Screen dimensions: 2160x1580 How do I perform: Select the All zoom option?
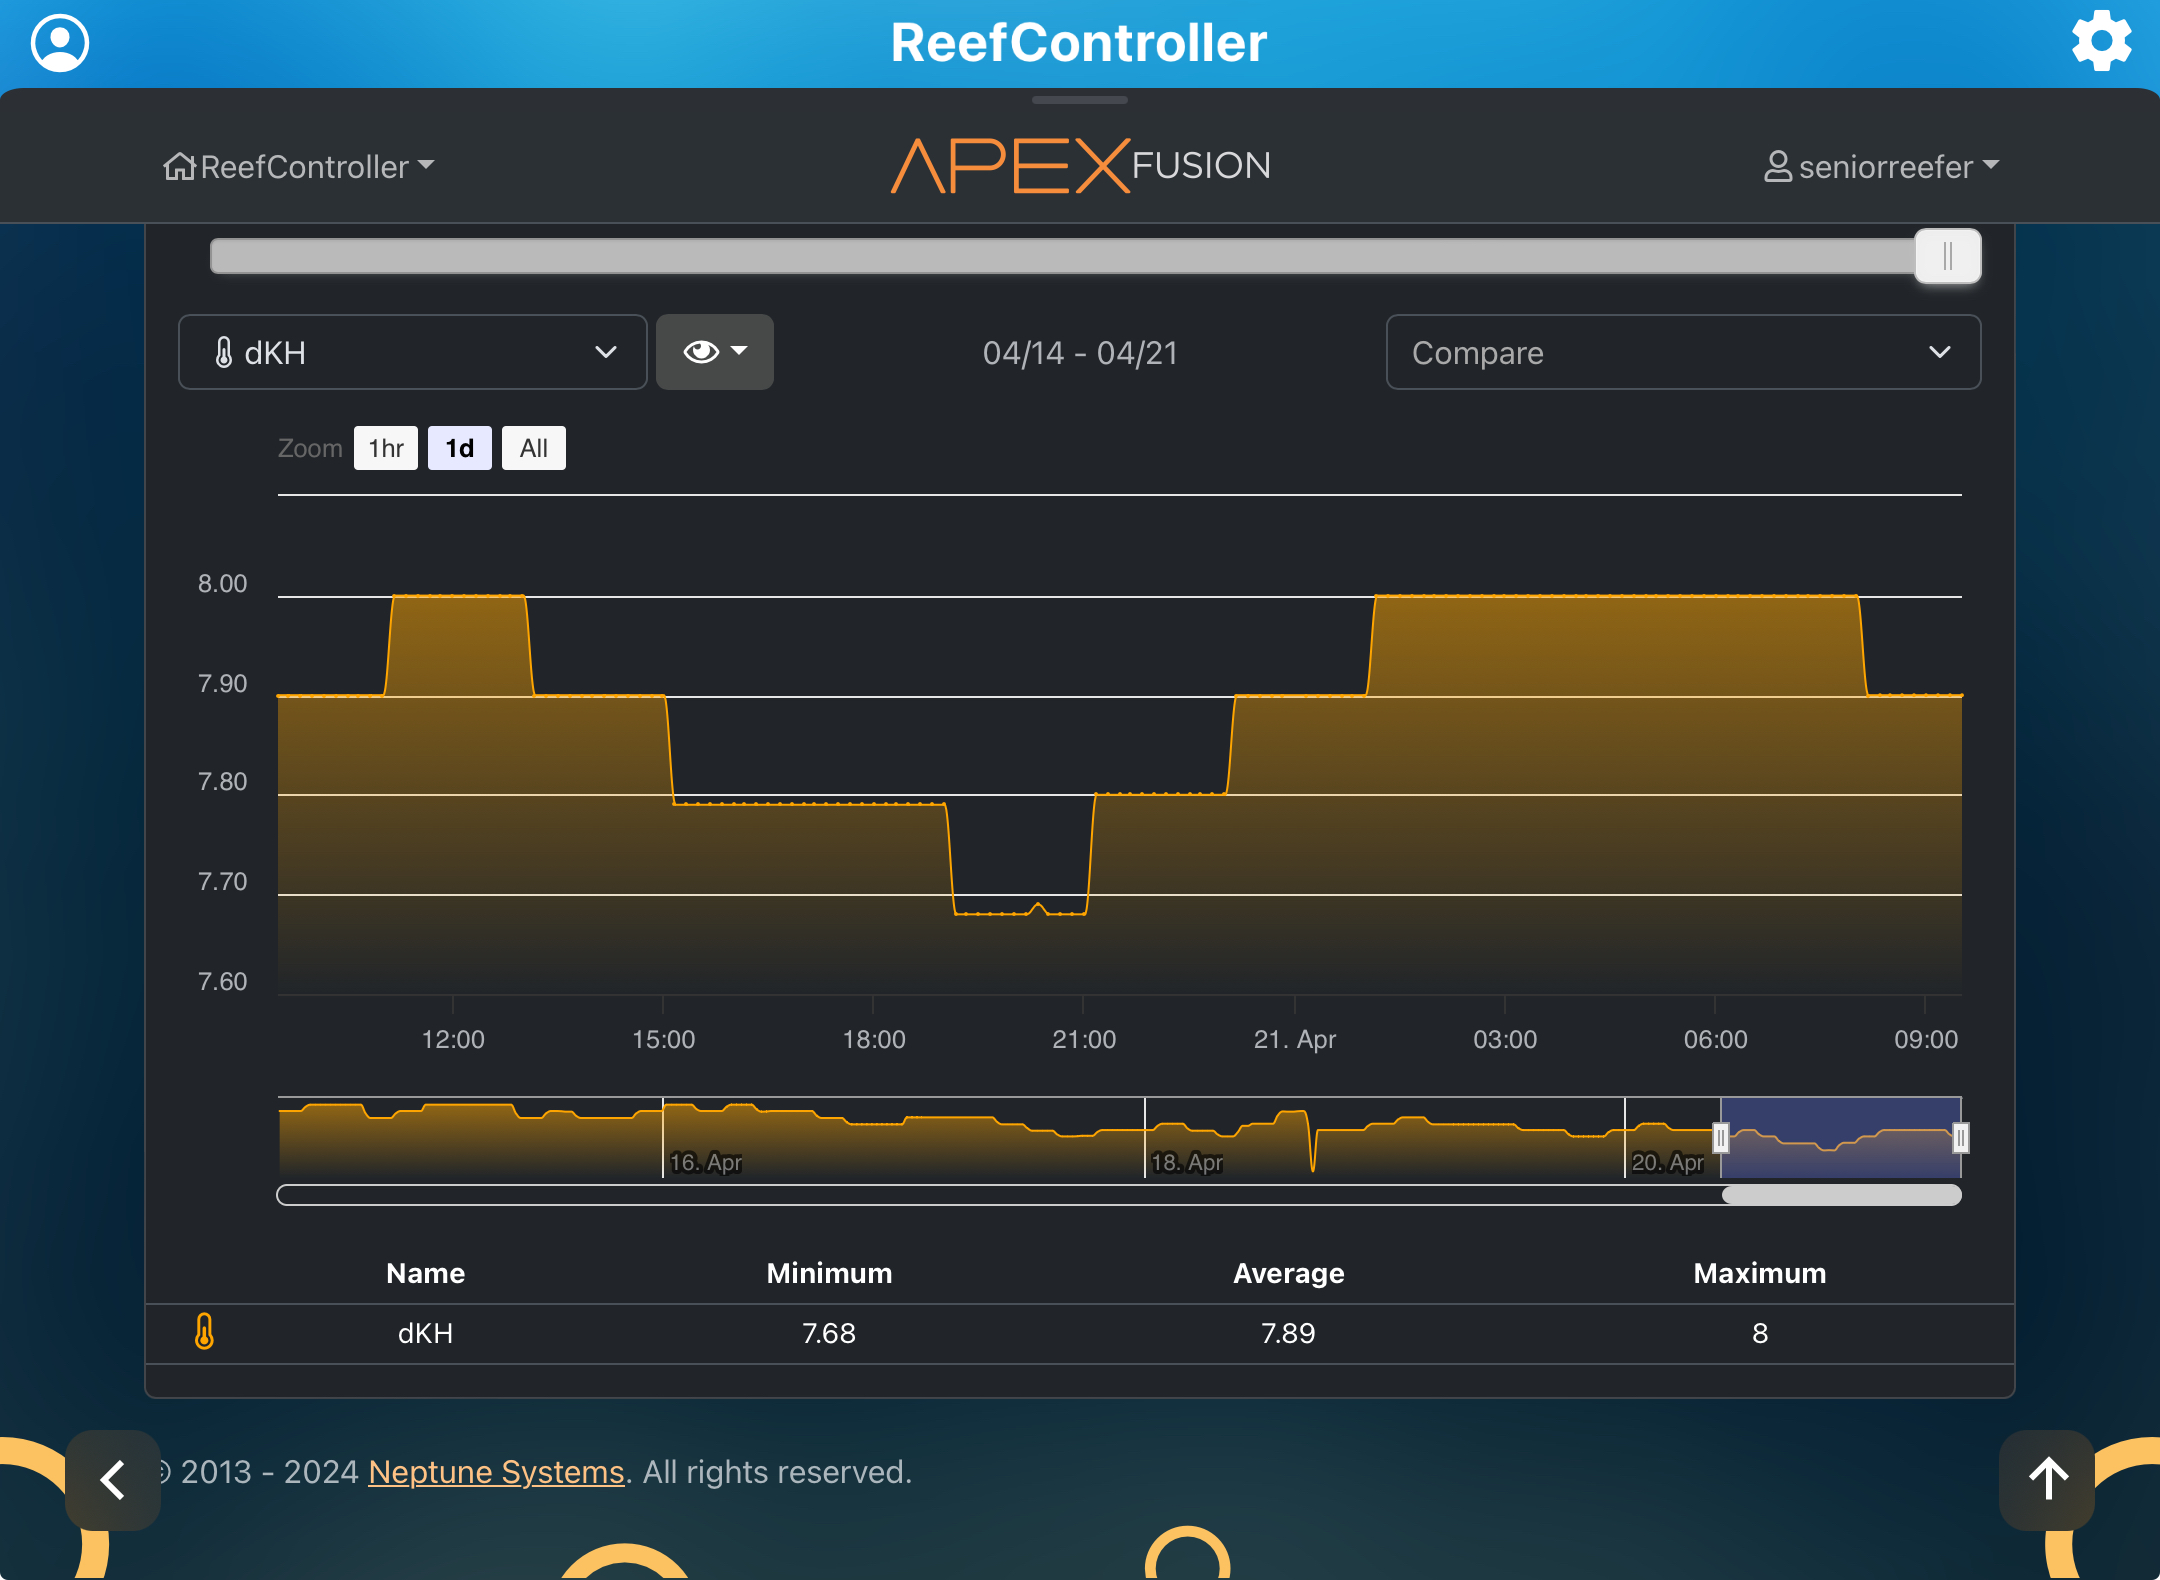click(x=533, y=448)
